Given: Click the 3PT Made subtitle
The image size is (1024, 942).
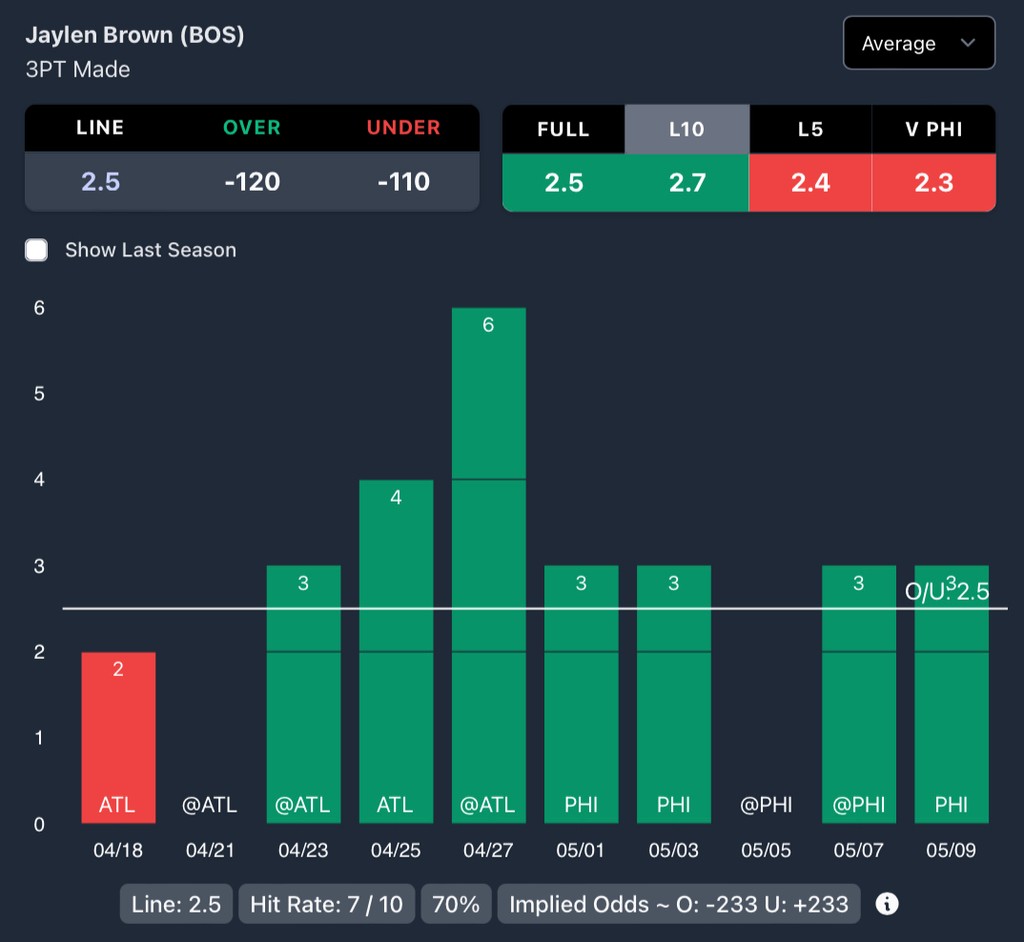Looking at the screenshot, I should point(78,69).
